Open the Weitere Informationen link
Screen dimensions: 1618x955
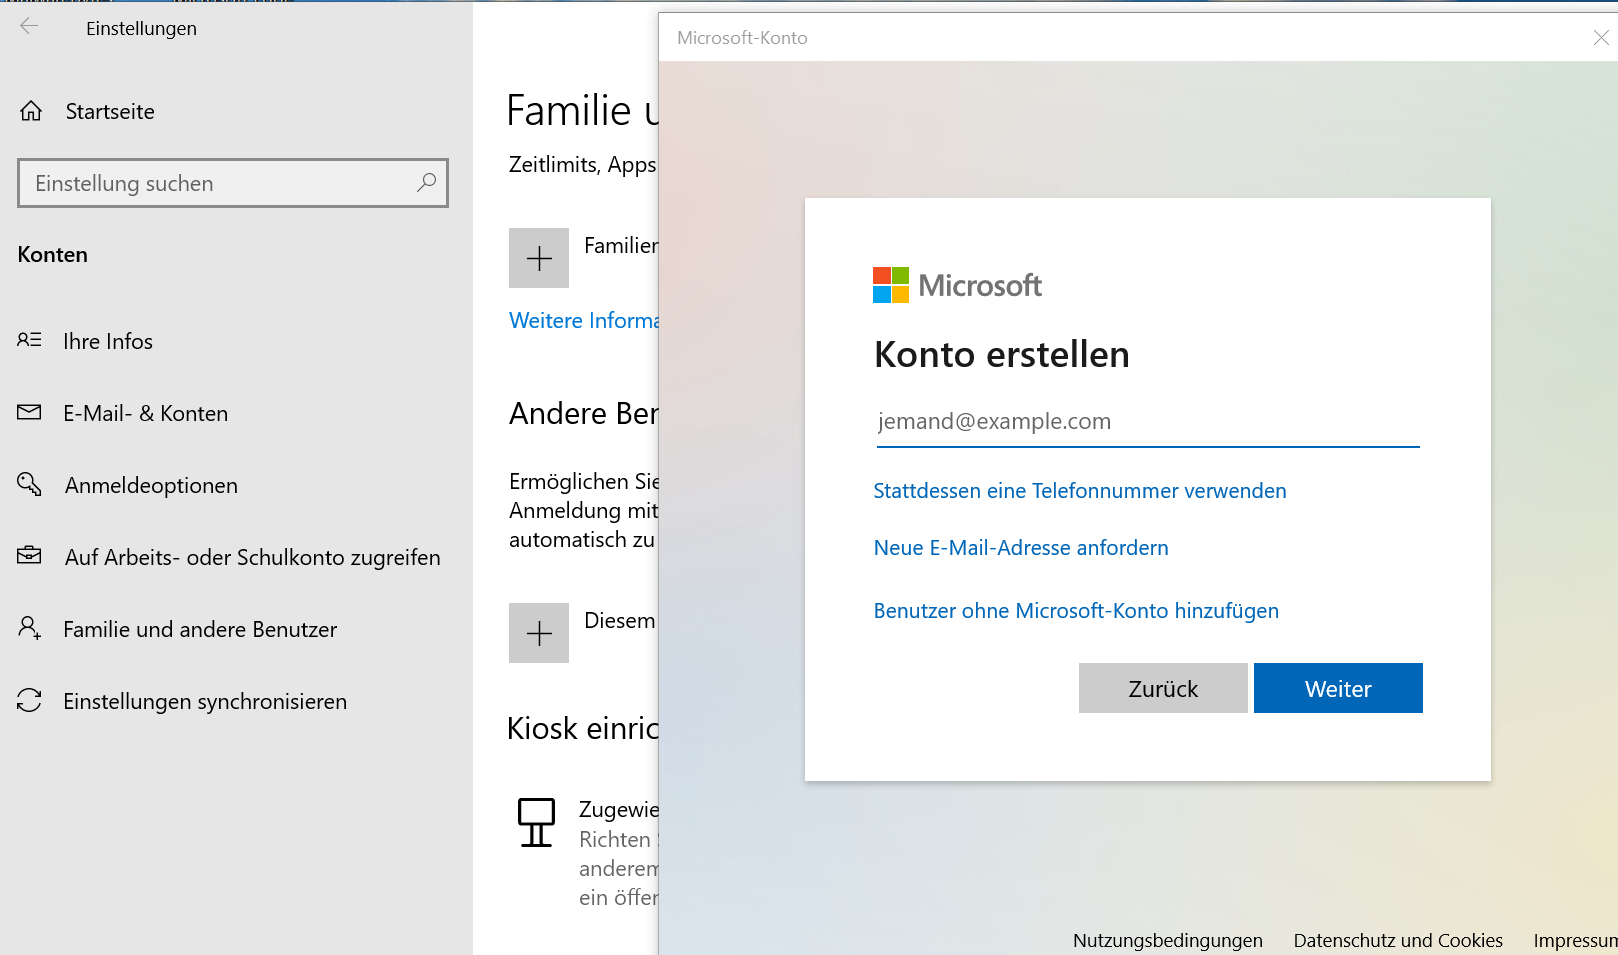pyautogui.click(x=584, y=320)
